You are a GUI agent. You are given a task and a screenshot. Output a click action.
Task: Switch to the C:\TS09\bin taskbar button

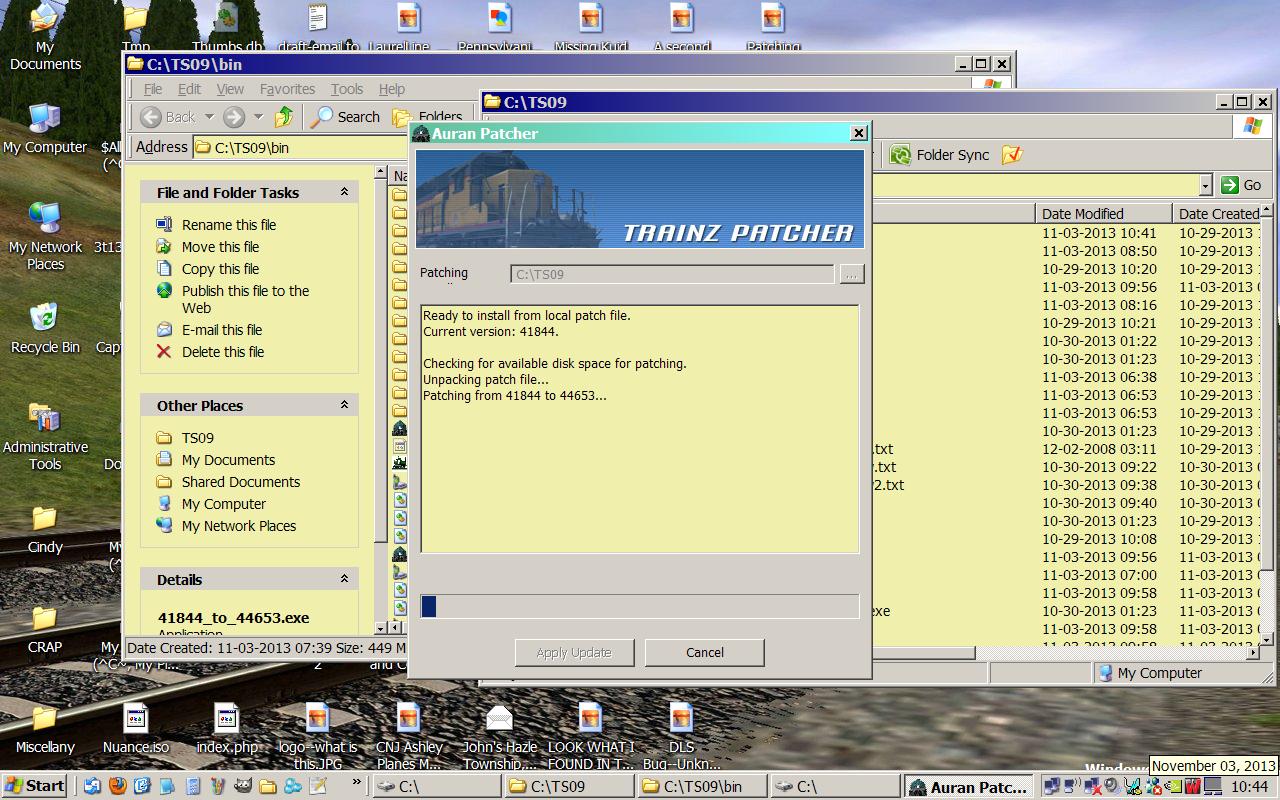[701, 786]
